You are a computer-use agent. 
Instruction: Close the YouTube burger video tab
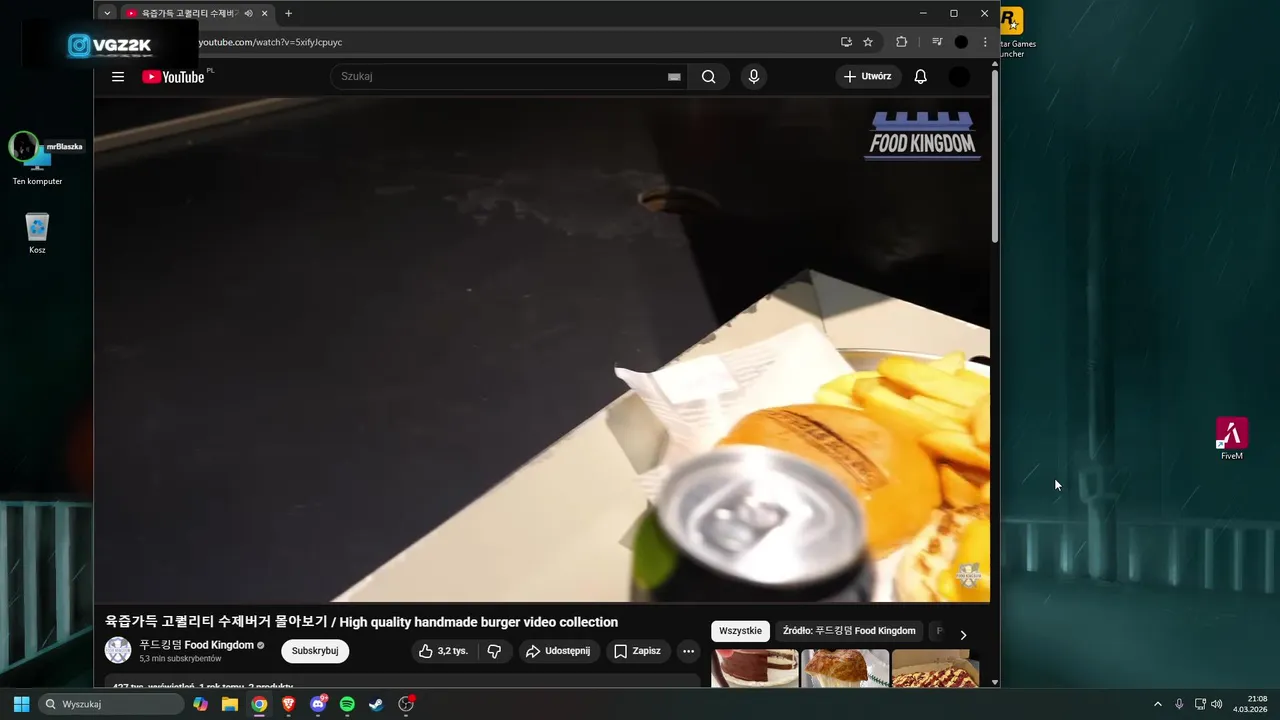(x=265, y=13)
